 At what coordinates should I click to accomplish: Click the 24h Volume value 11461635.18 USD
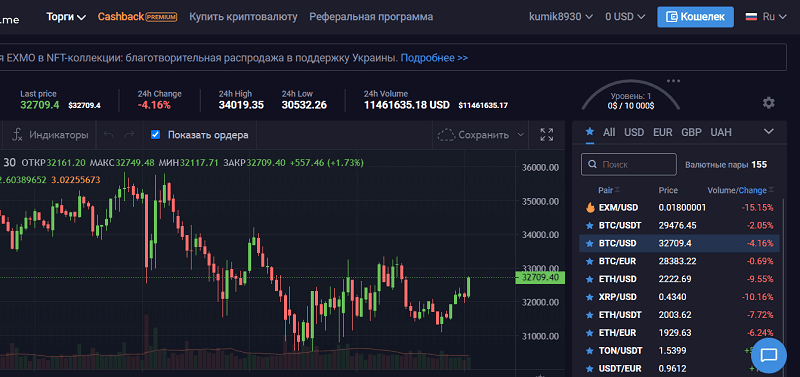coord(407,105)
